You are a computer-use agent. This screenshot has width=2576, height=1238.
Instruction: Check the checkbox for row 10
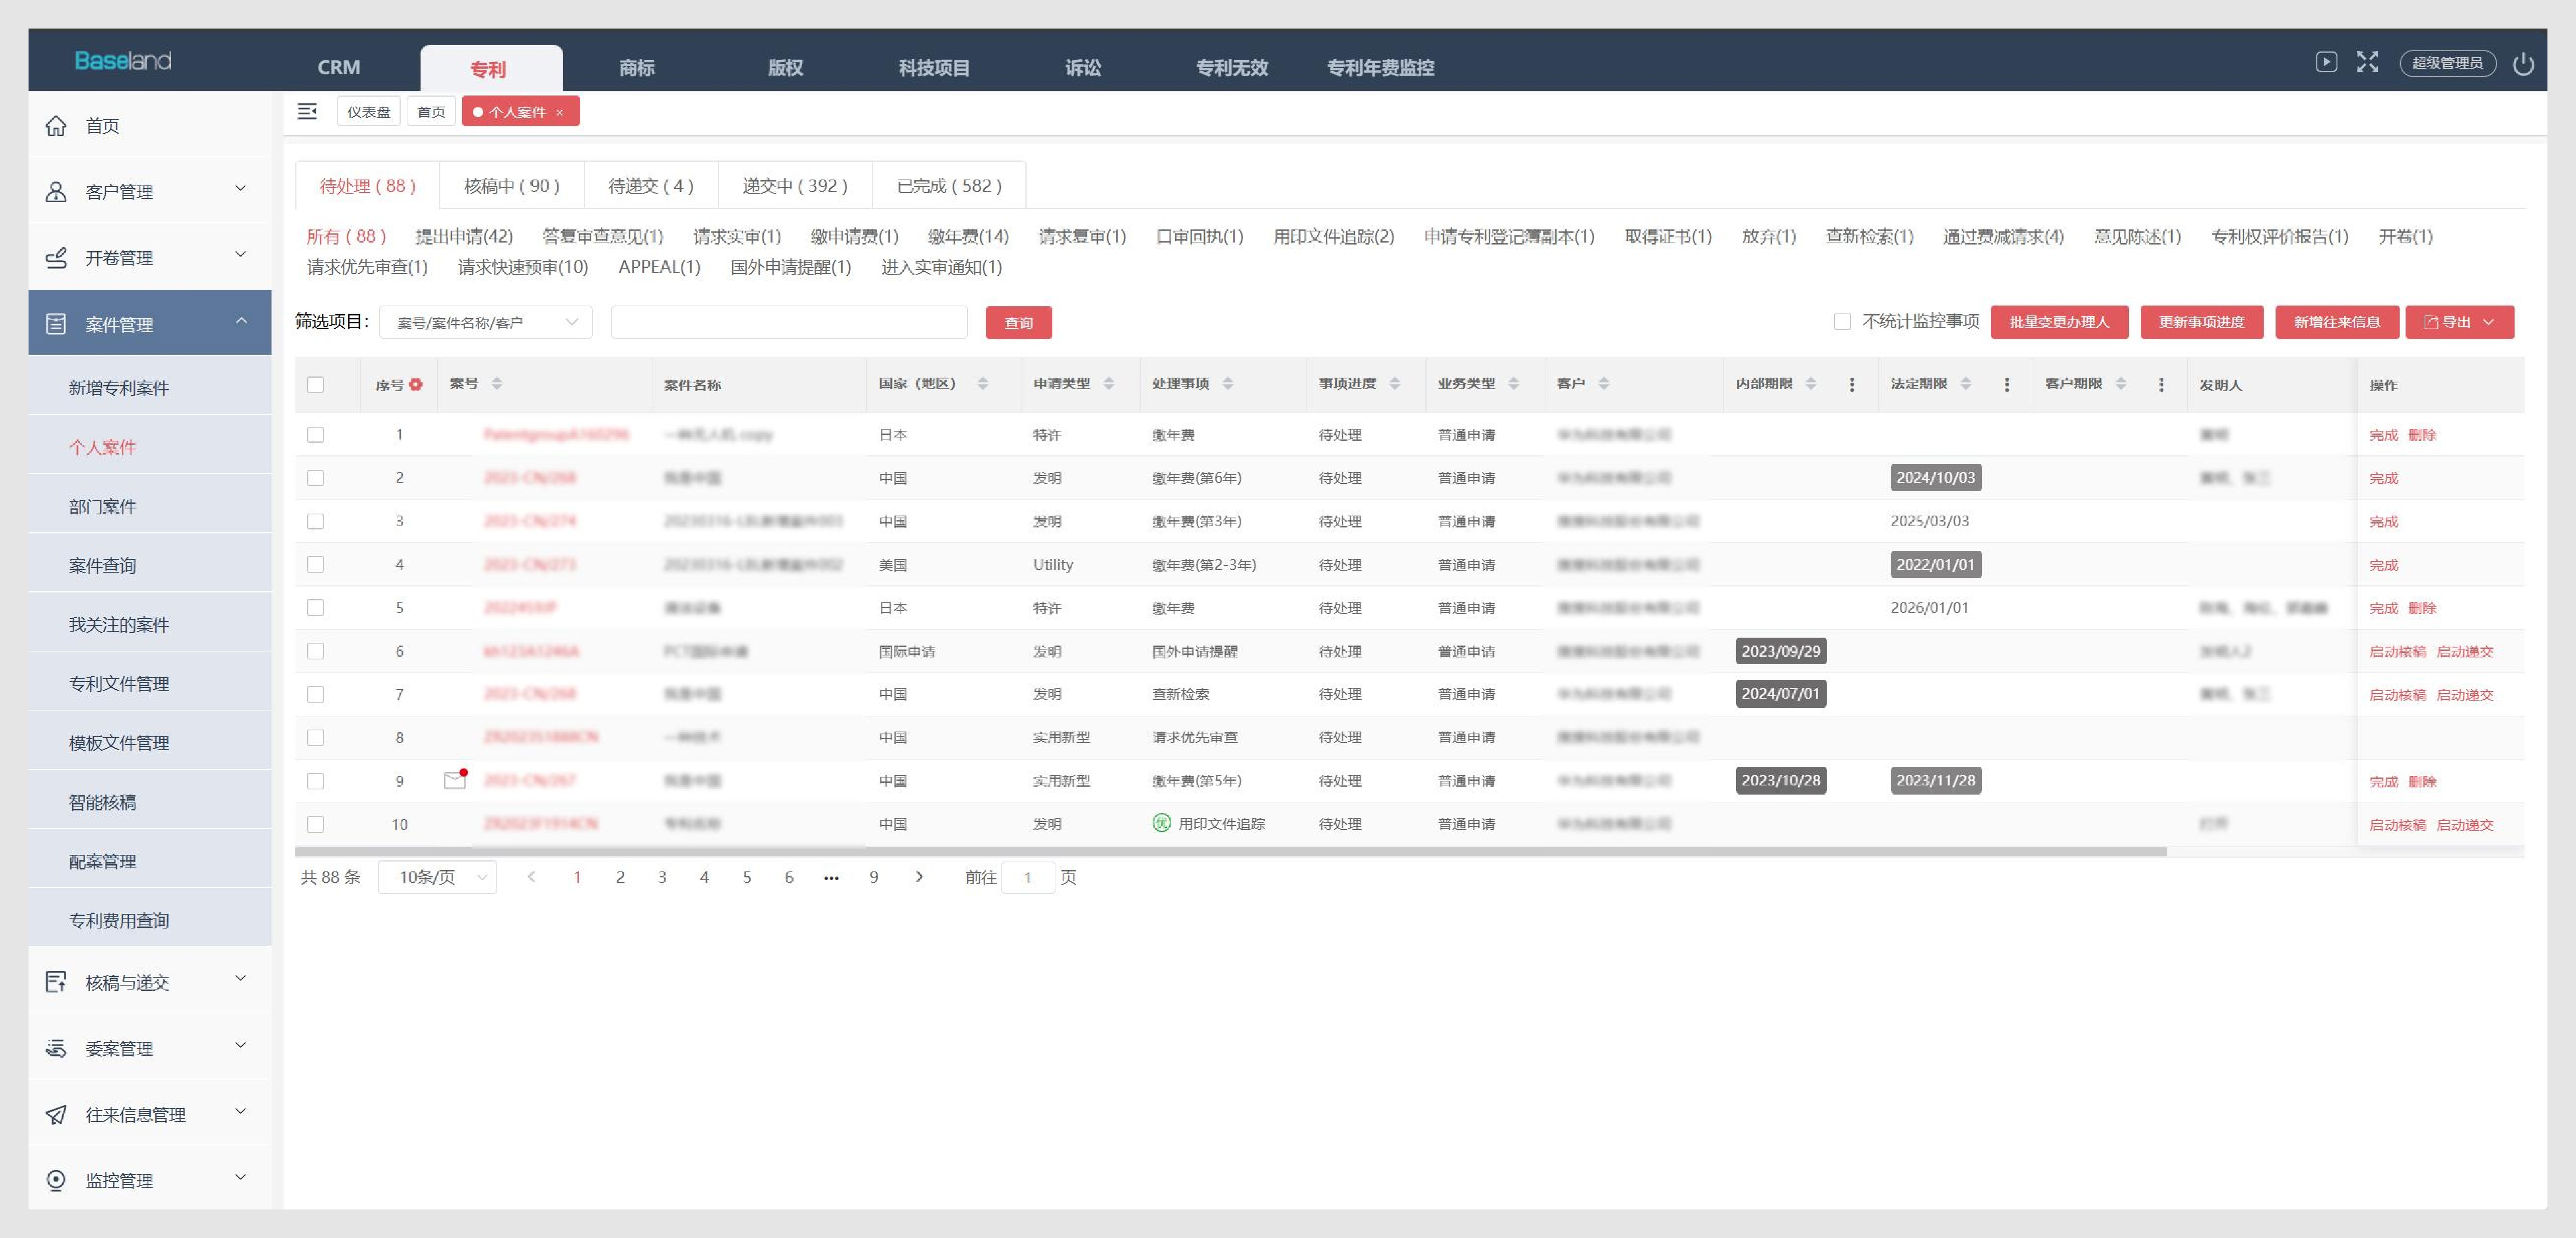[x=316, y=824]
